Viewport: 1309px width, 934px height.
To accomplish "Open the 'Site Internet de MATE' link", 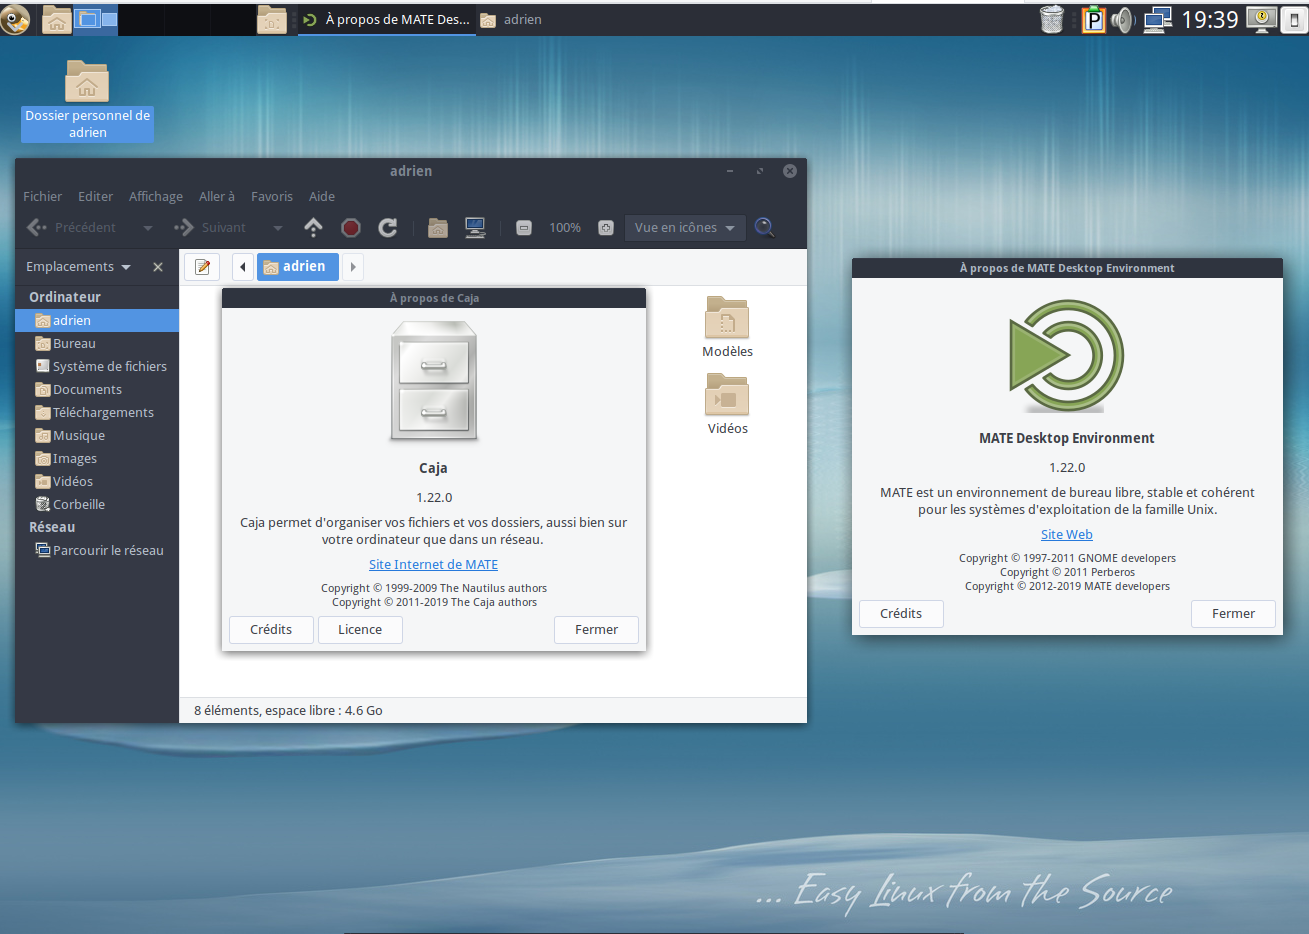I will [433, 565].
